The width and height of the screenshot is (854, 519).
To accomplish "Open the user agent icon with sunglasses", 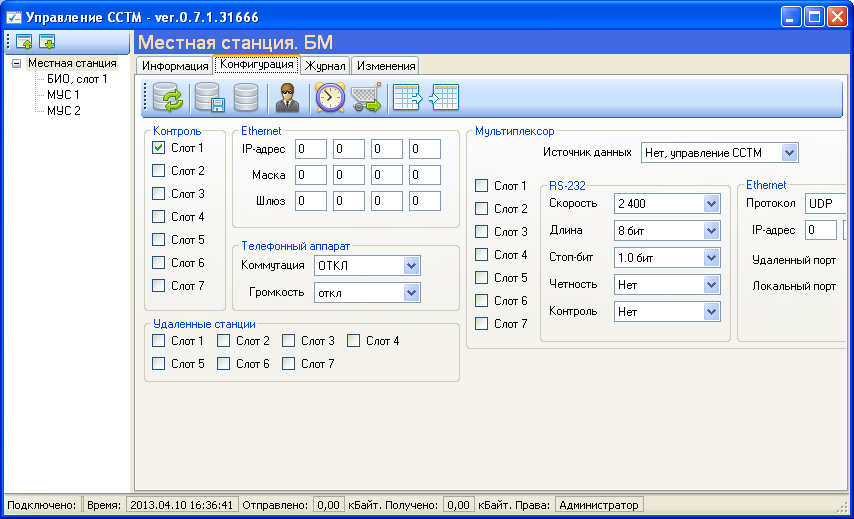I will [x=287, y=97].
